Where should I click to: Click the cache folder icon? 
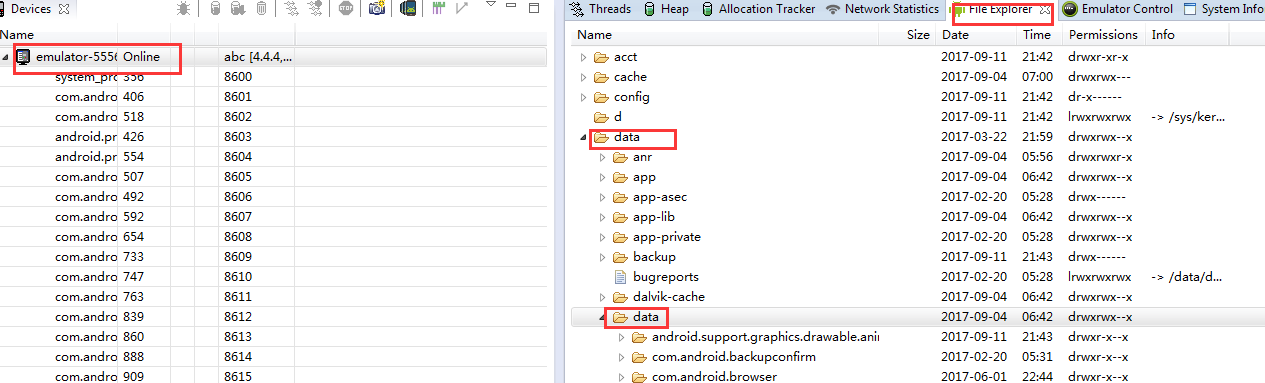(601, 77)
